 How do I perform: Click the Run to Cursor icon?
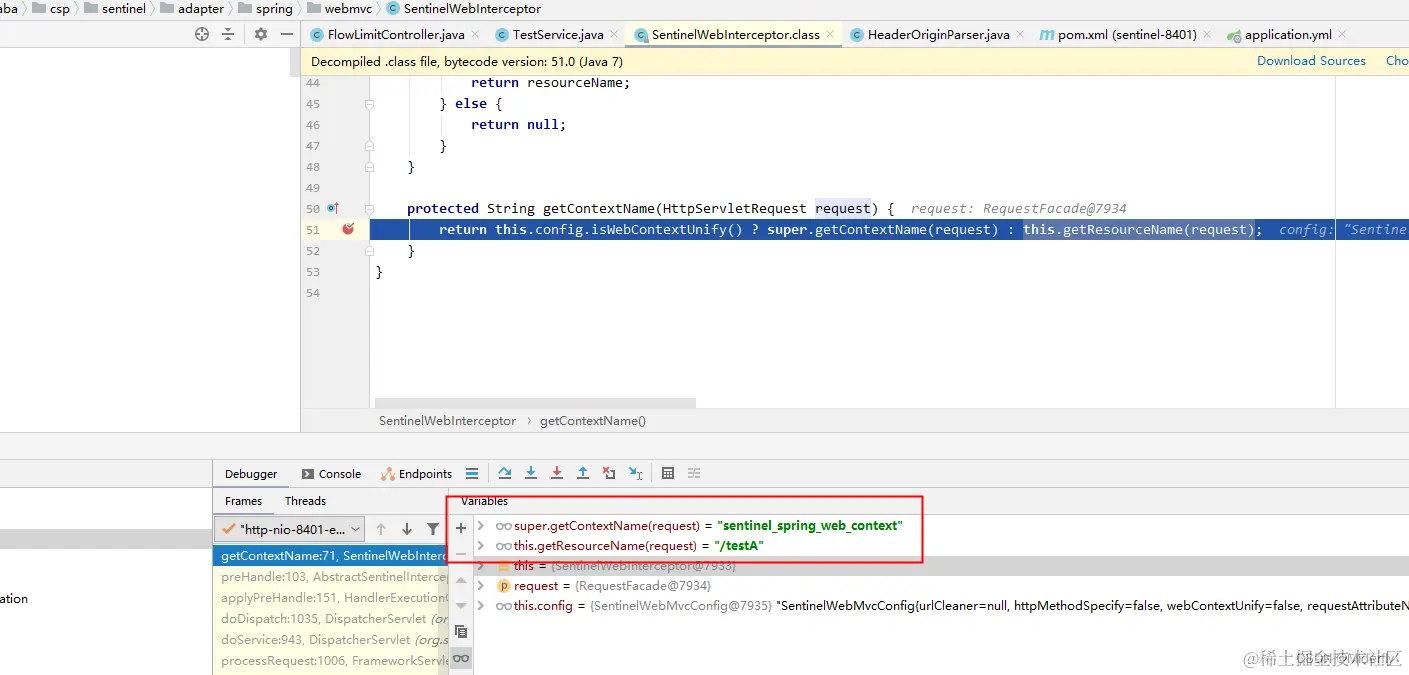(635, 474)
